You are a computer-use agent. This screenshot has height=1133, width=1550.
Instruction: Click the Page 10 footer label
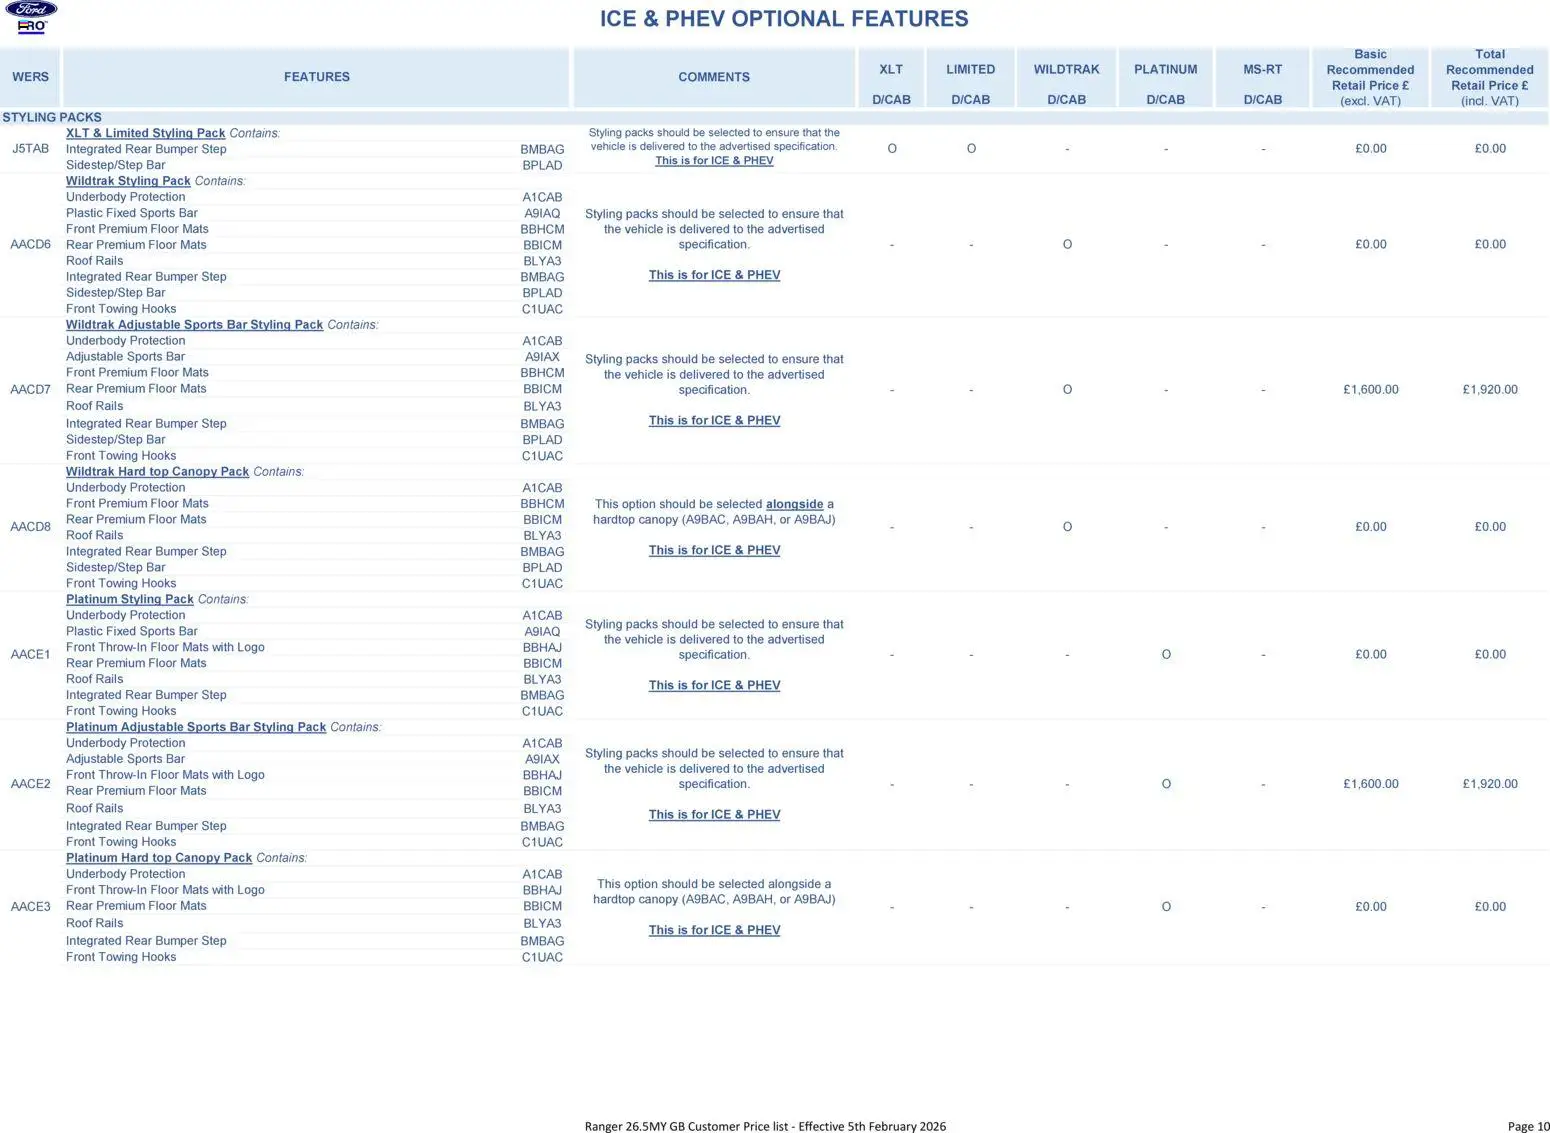pyautogui.click(x=1528, y=1126)
